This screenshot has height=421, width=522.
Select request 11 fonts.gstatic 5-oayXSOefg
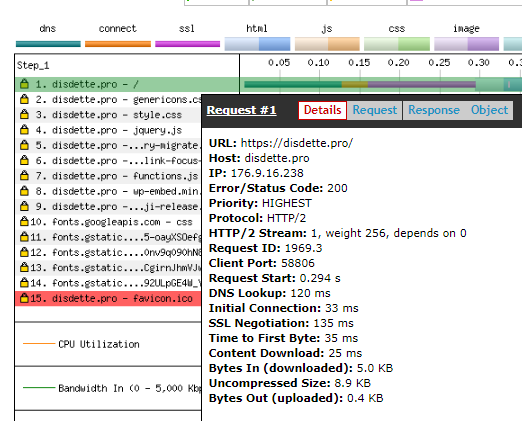pos(108,237)
